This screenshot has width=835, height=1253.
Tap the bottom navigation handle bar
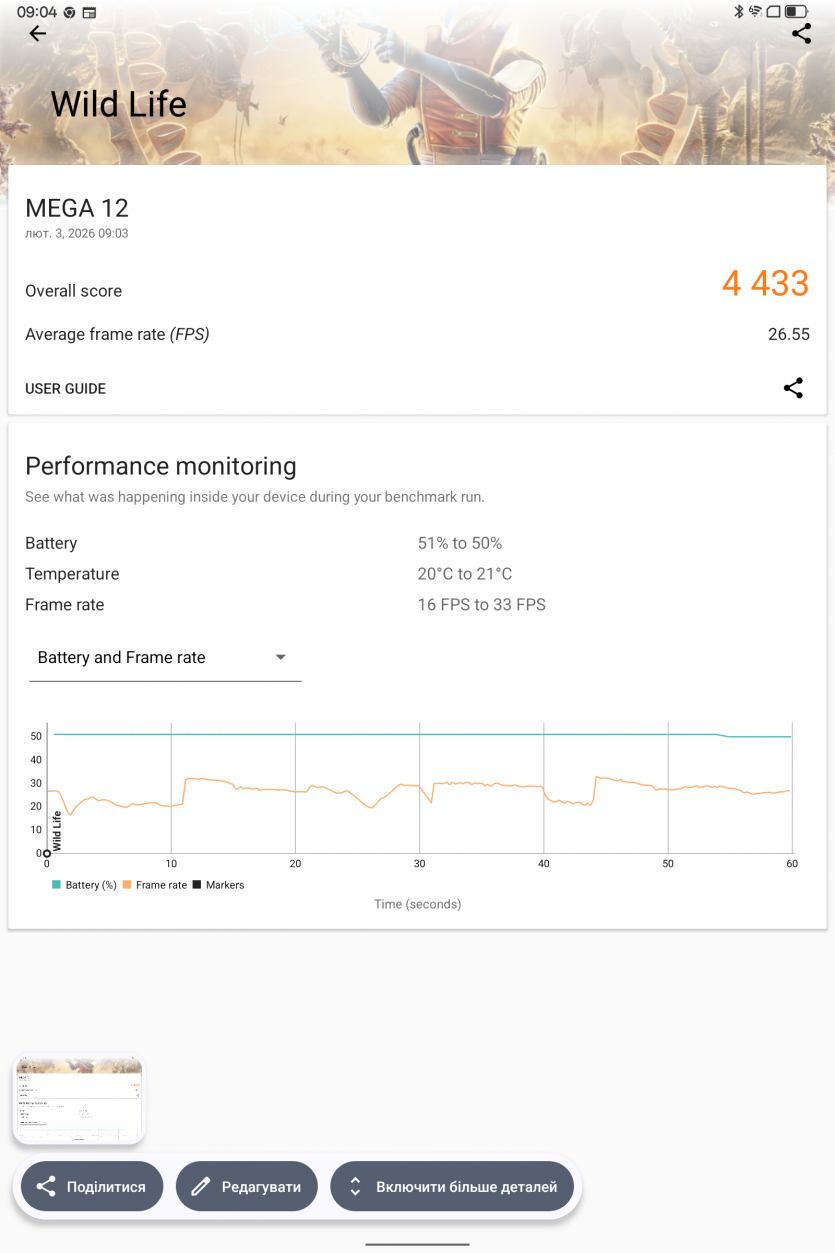coord(417,1244)
